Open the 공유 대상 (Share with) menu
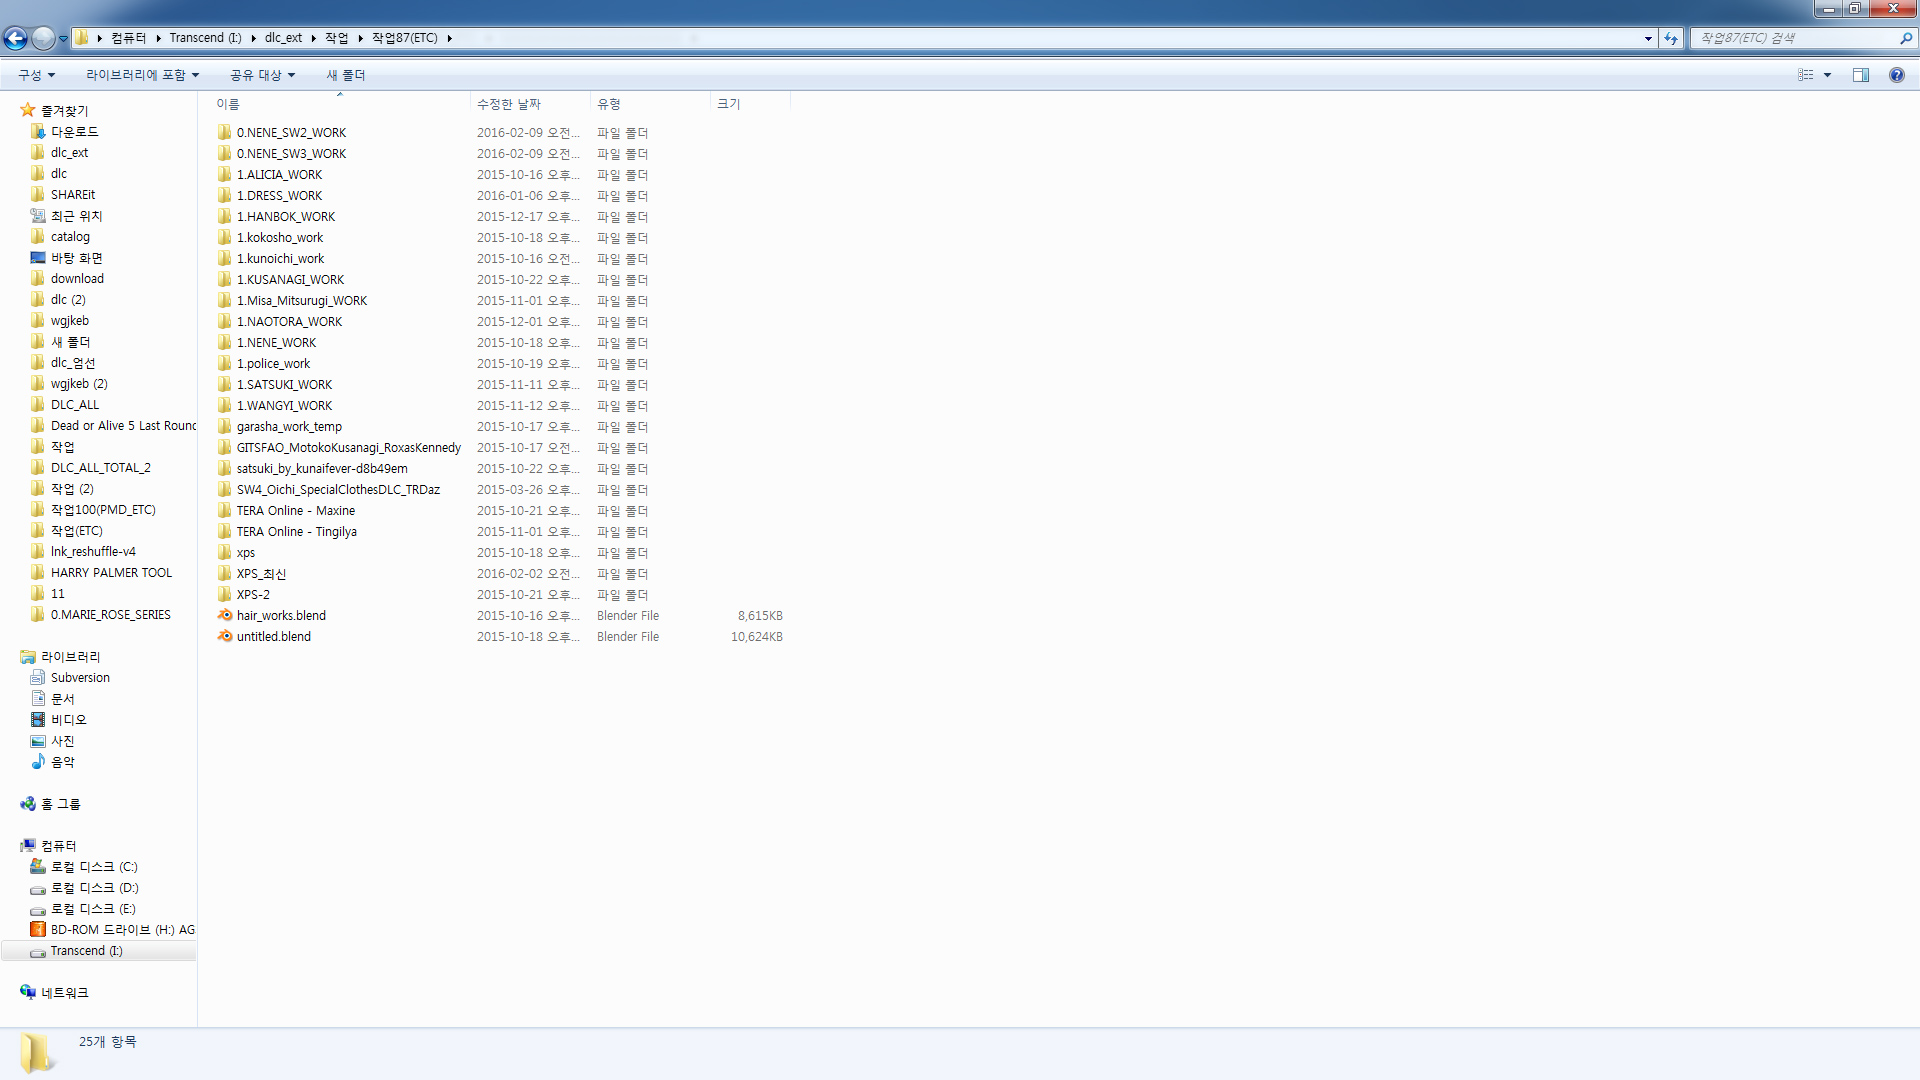The width and height of the screenshot is (1920, 1080). point(262,75)
